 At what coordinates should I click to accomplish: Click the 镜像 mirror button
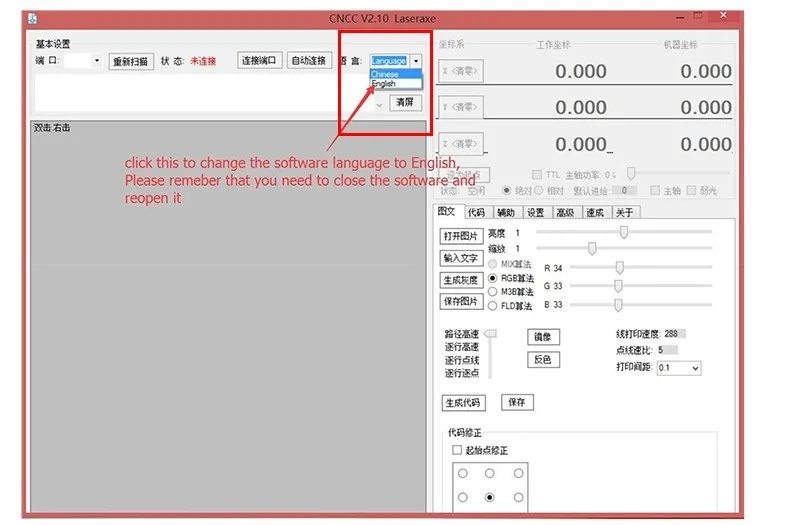tap(543, 337)
